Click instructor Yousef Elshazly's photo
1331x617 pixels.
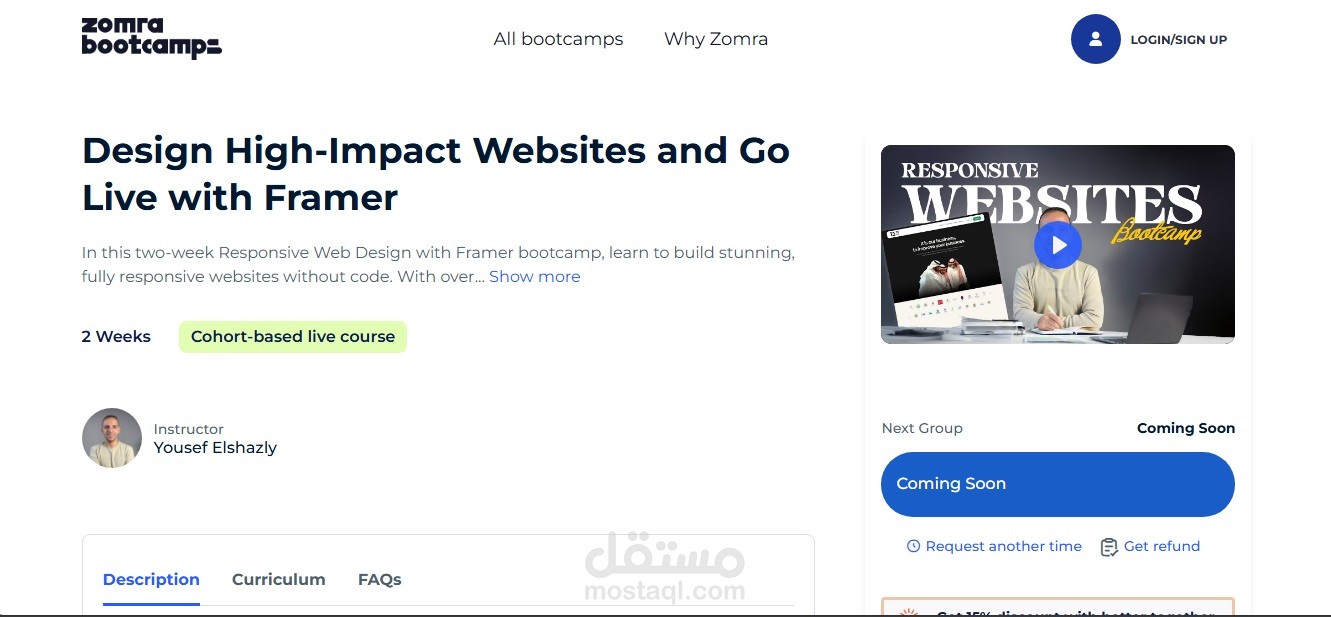(112, 438)
